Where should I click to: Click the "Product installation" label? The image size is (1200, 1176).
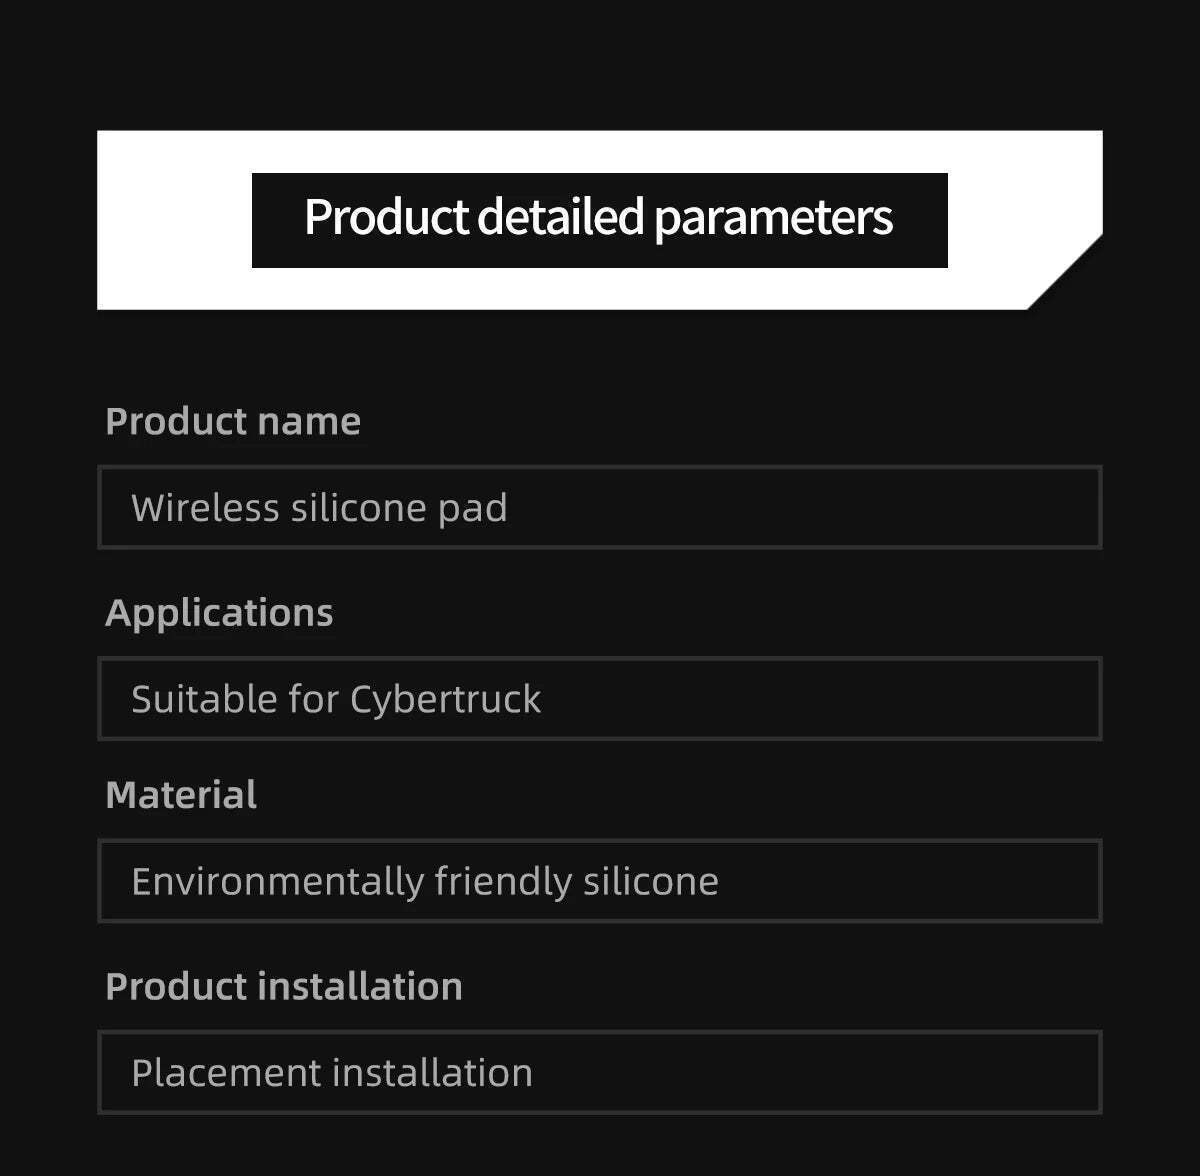284,987
